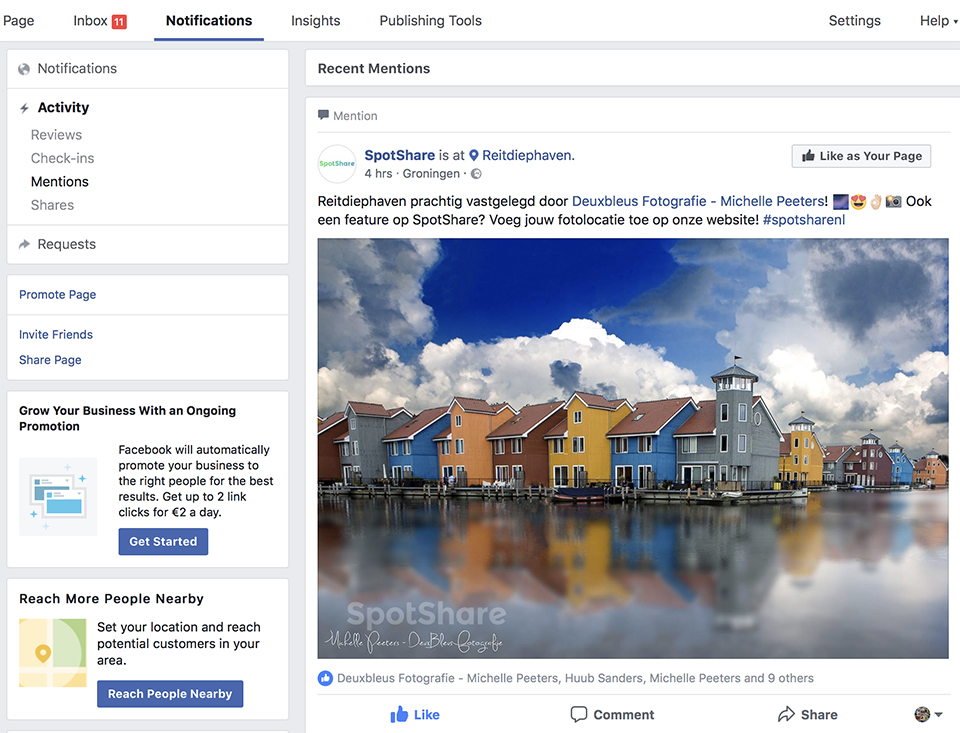Click the lightning bolt Activity icon
The height and width of the screenshot is (733, 960).
[x=24, y=108]
